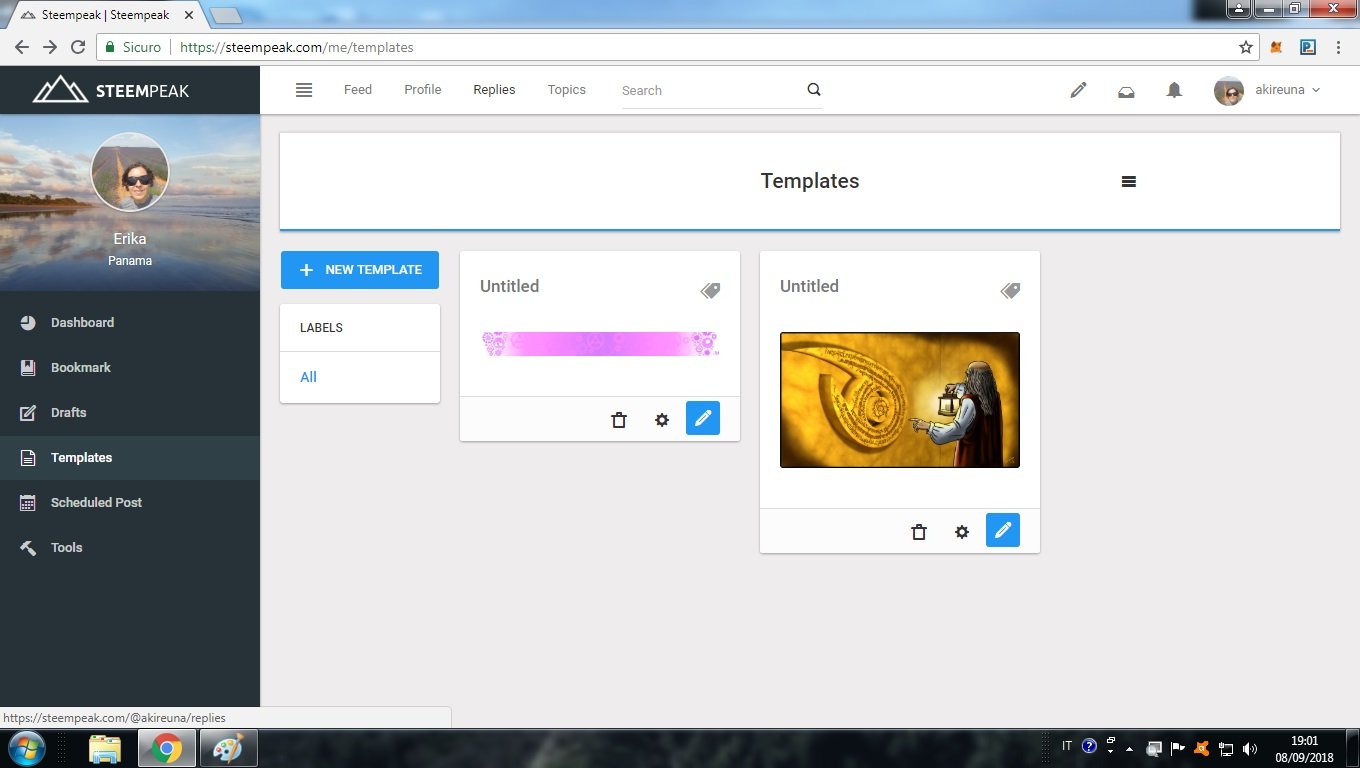The image size is (1360, 768).
Task: Open the hamburger menu beside Feed
Action: point(304,90)
